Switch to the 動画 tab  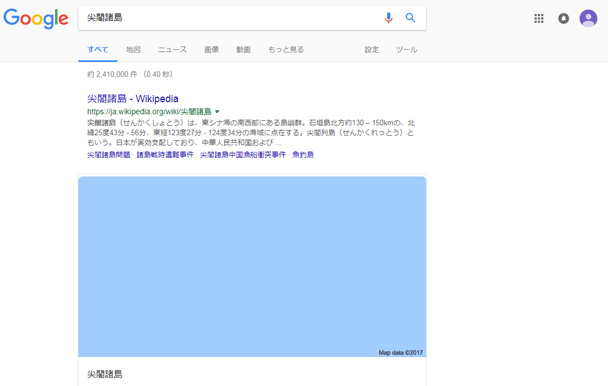click(244, 50)
